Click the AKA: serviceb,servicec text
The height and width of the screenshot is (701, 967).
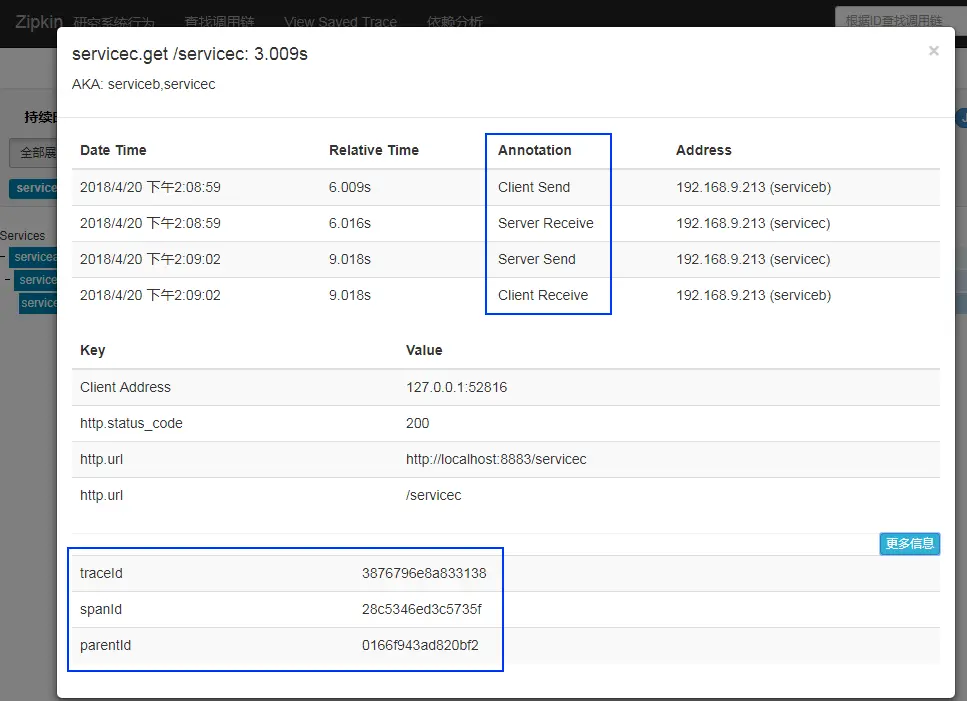pyautogui.click(x=144, y=84)
